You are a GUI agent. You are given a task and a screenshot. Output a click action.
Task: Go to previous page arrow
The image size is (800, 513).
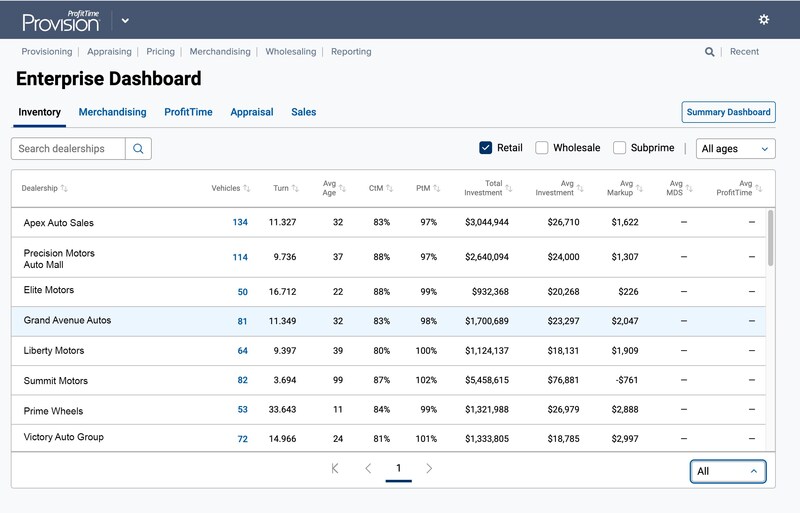[x=368, y=468]
